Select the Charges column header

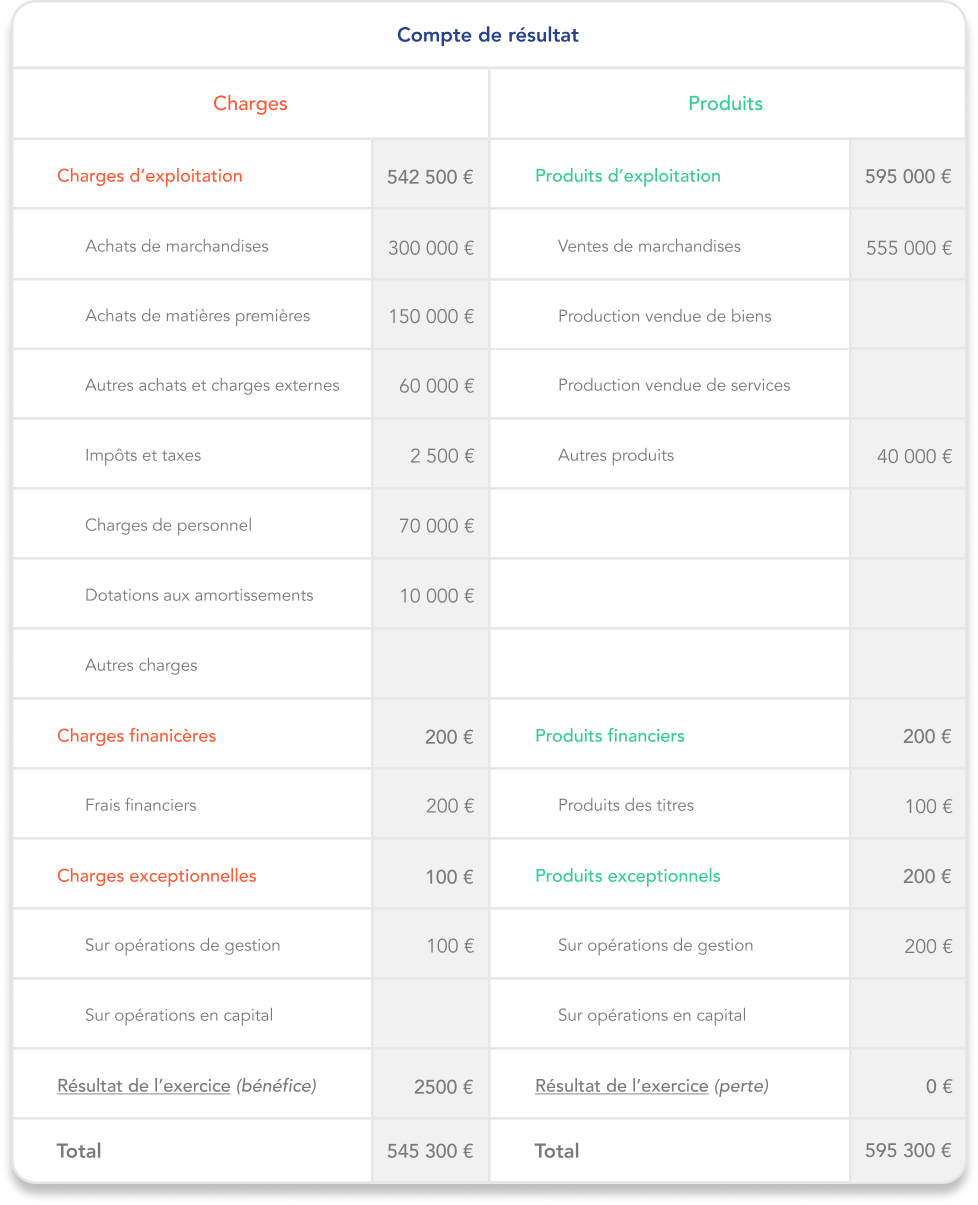pos(250,104)
